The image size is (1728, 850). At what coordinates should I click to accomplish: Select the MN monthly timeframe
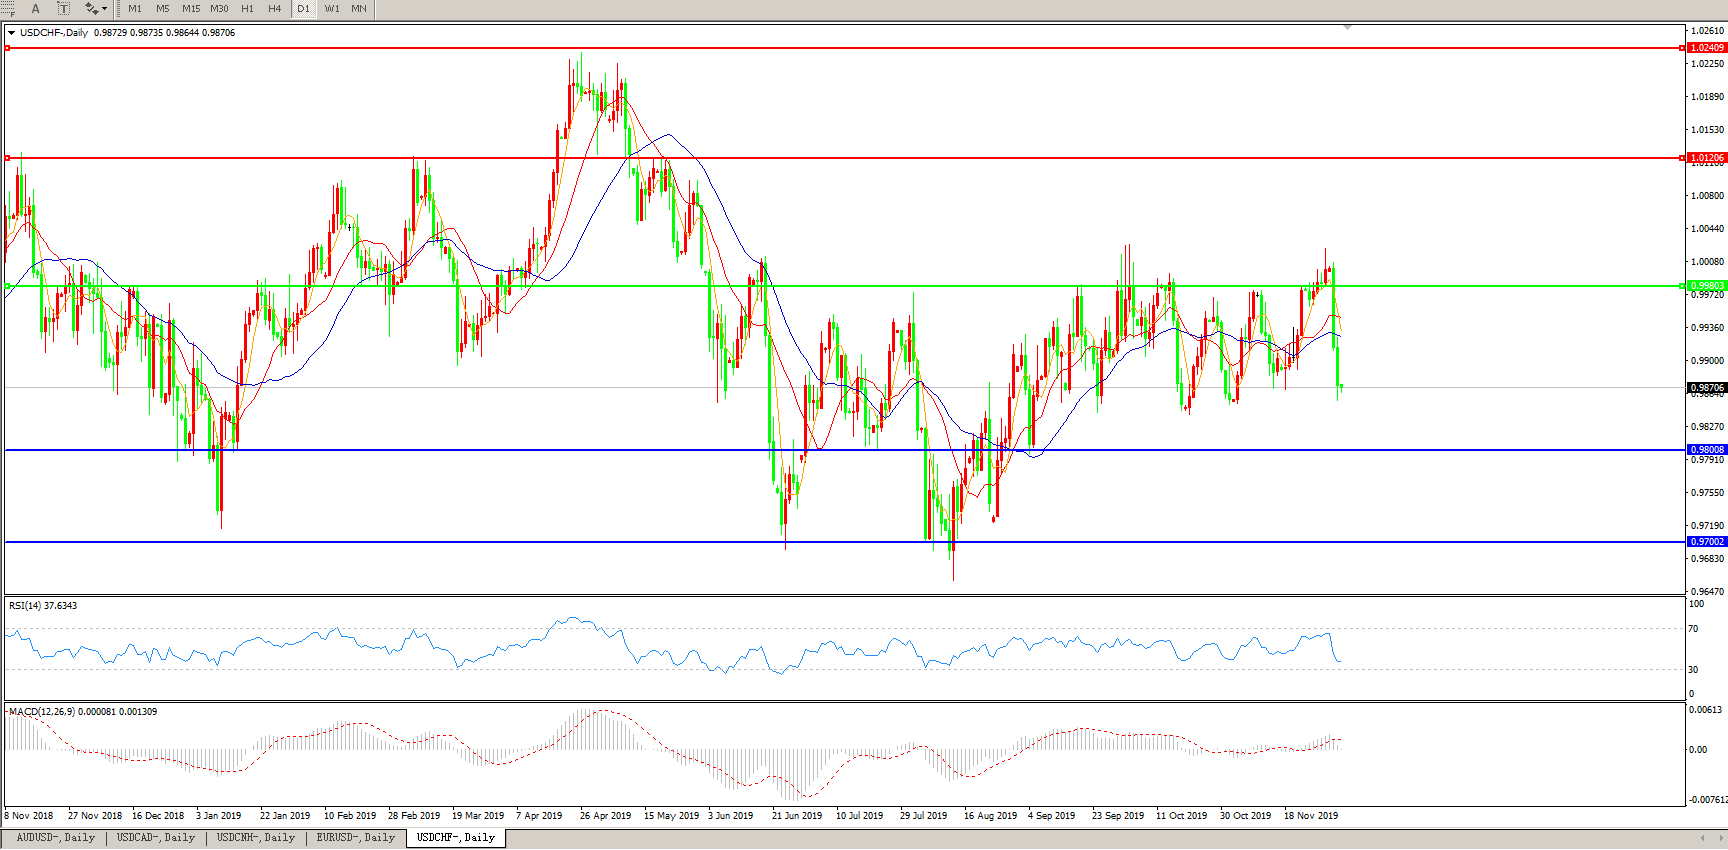pos(359,9)
